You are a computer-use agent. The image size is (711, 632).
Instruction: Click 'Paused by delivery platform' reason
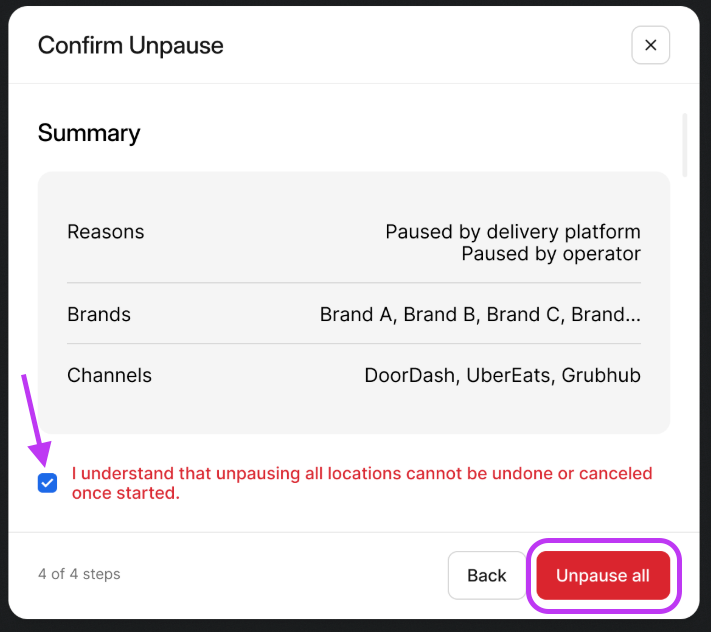click(513, 231)
